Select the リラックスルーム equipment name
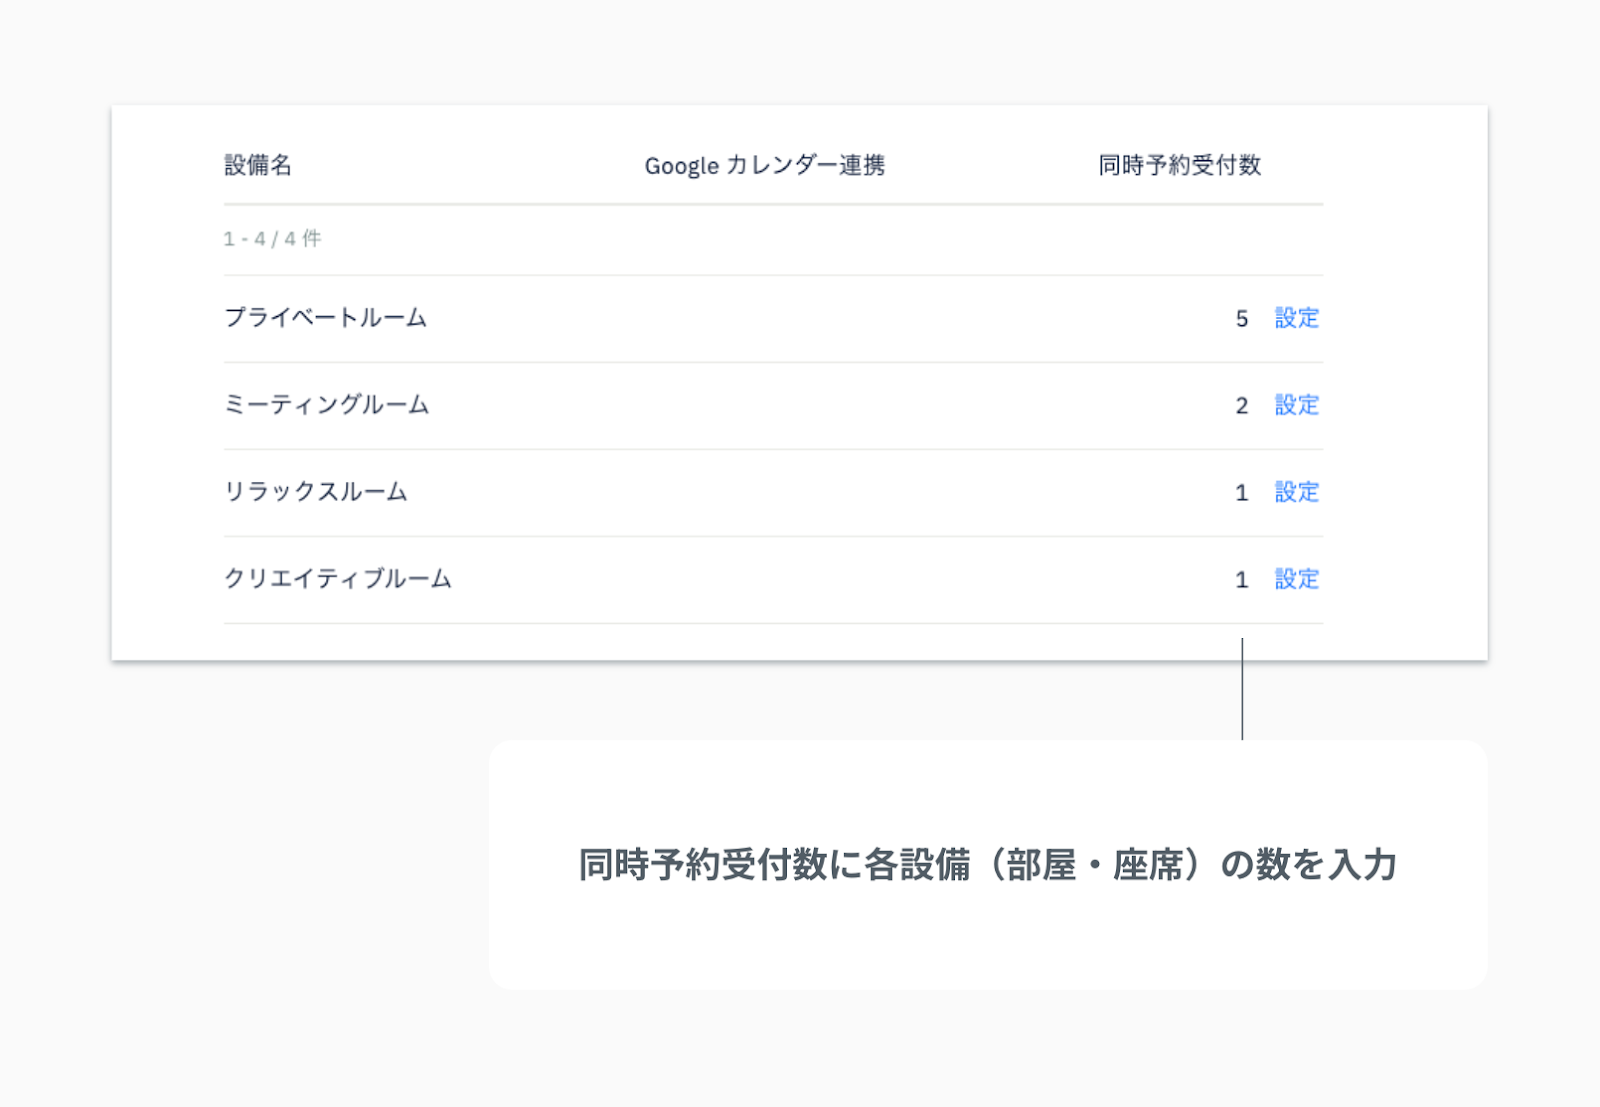The height and width of the screenshot is (1107, 1600). point(316,492)
